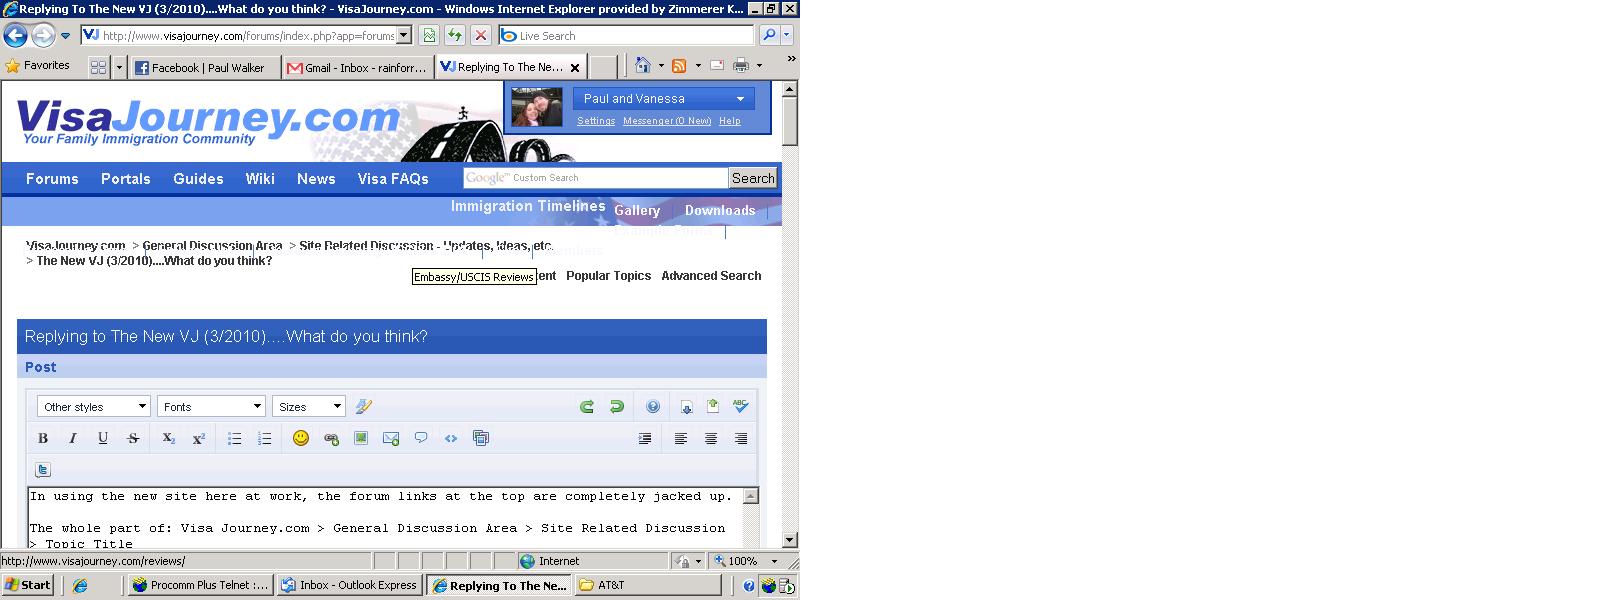Screen dimensions: 1614x600
Task: Open the smiley emoticon picker
Action: click(301, 438)
